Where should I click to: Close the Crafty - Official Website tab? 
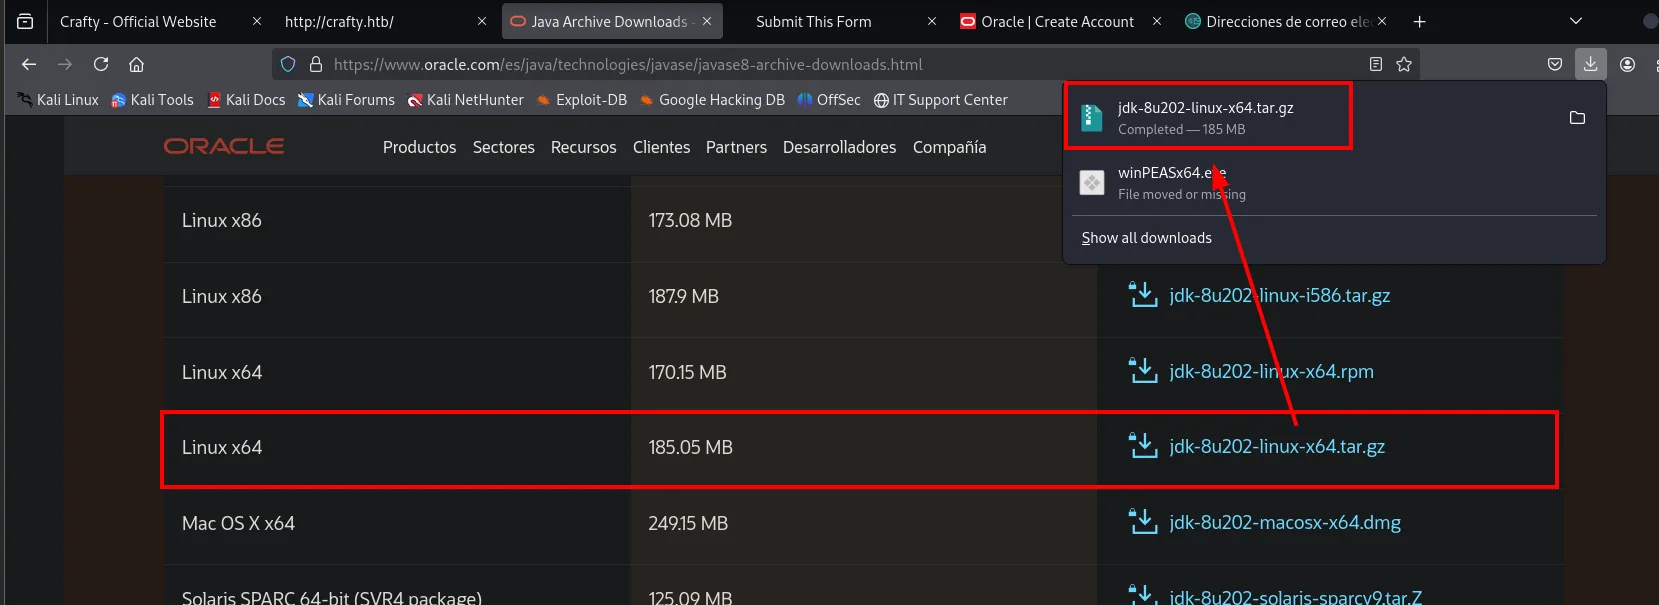257,21
